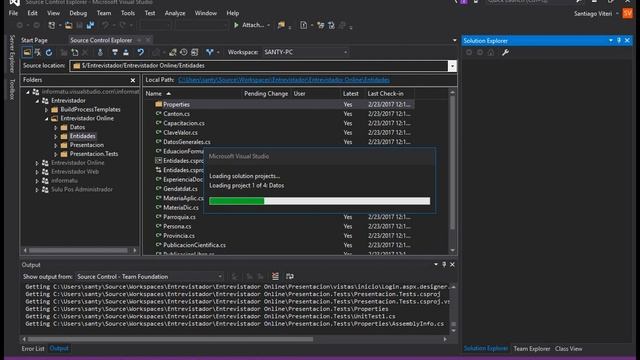Click the Latest column header
The height and width of the screenshot is (360, 640).
(x=352, y=93)
